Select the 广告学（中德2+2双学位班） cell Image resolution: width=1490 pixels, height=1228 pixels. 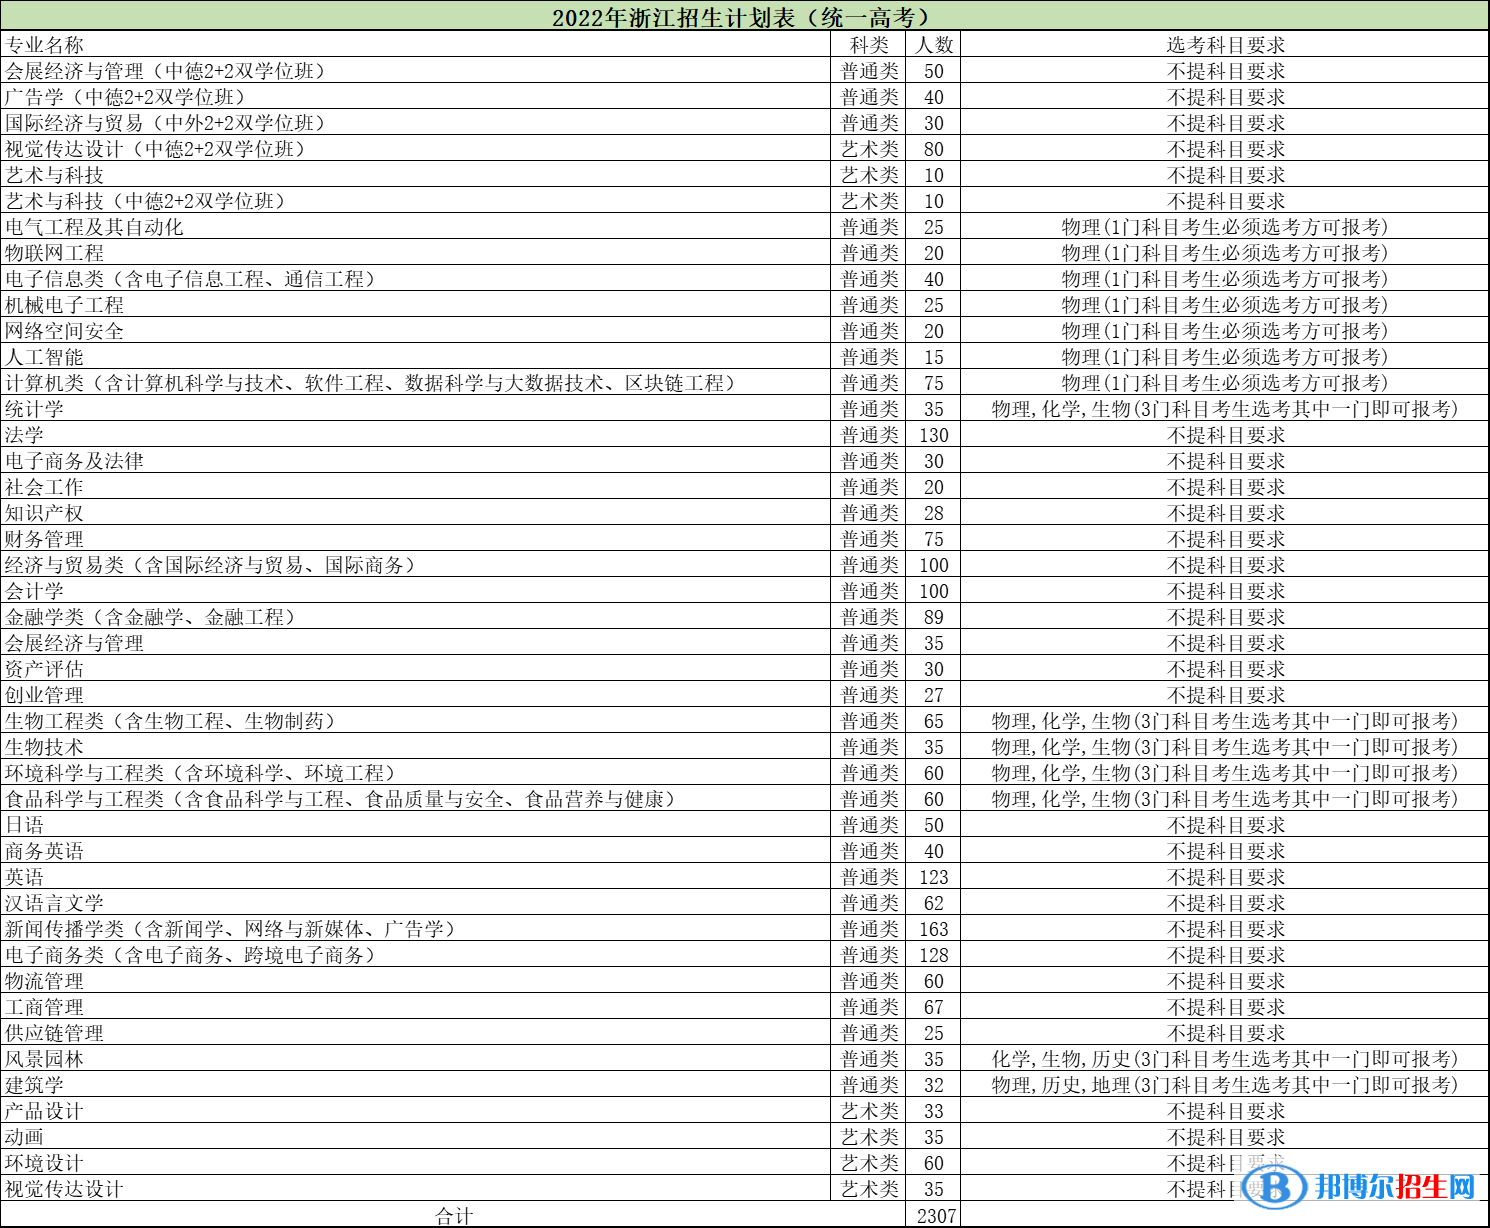tap(416, 96)
